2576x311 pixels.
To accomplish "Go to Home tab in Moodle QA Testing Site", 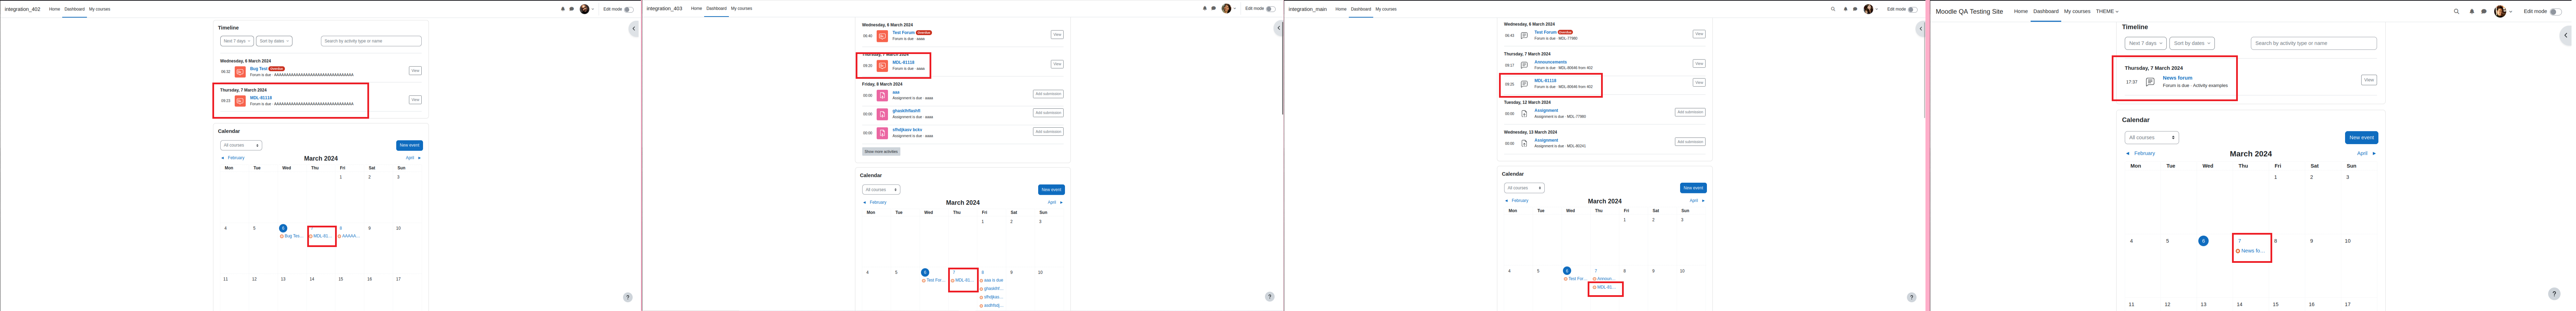I will [x=2021, y=11].
